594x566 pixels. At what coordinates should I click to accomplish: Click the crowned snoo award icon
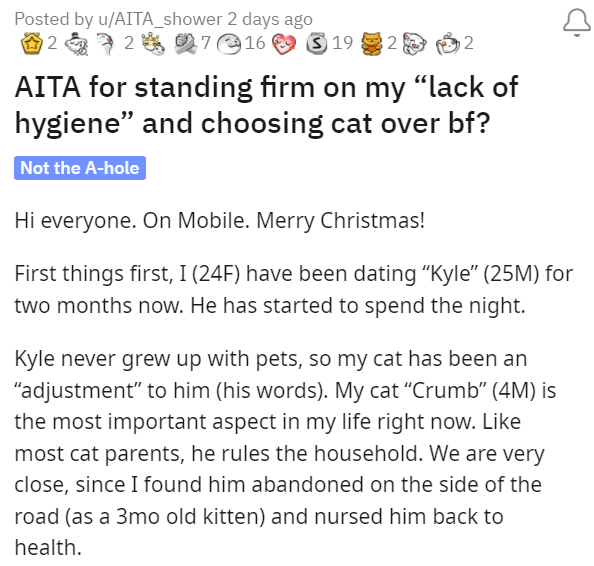[x=153, y=43]
